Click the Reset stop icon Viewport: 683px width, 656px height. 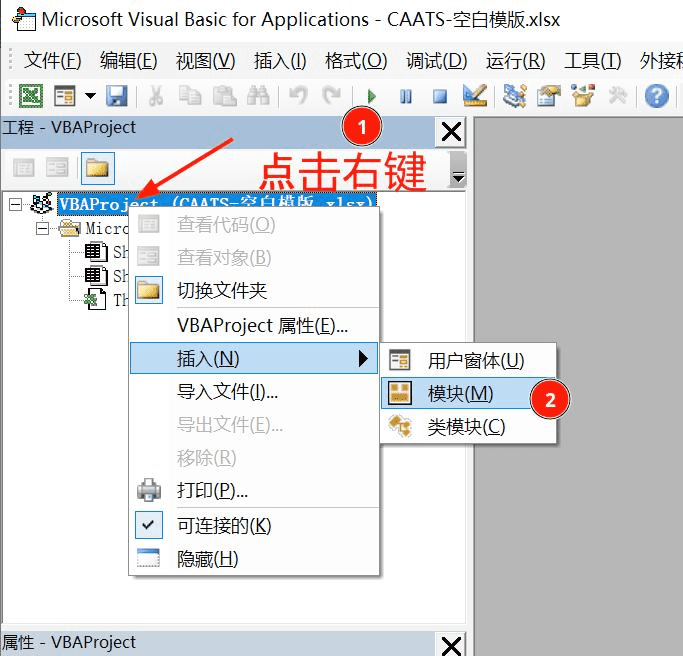click(x=440, y=96)
